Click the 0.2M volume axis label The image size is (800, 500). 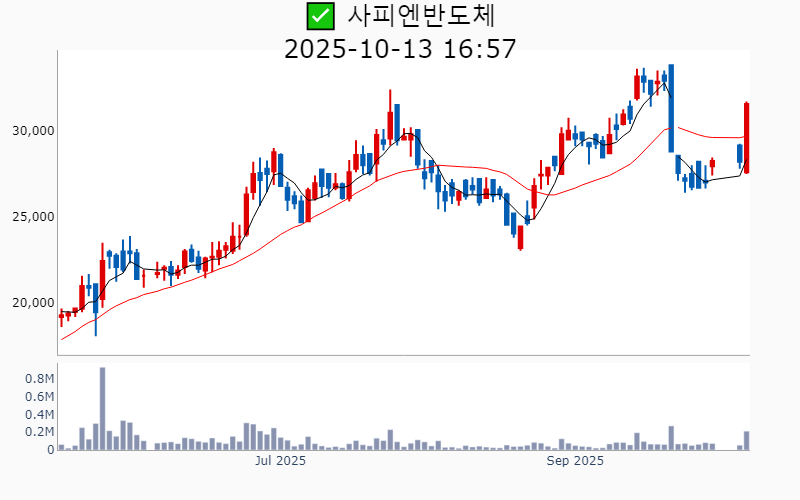point(39,432)
